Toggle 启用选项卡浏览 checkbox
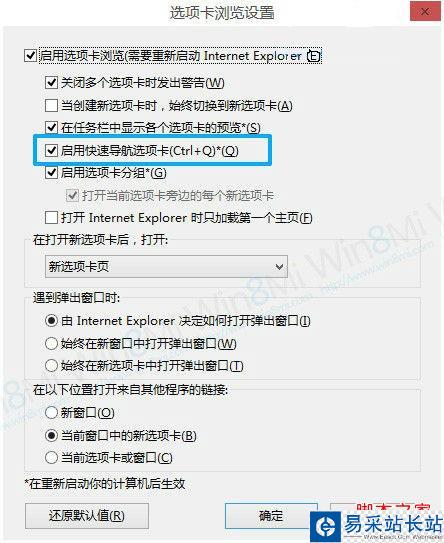The image size is (444, 543). (30, 56)
